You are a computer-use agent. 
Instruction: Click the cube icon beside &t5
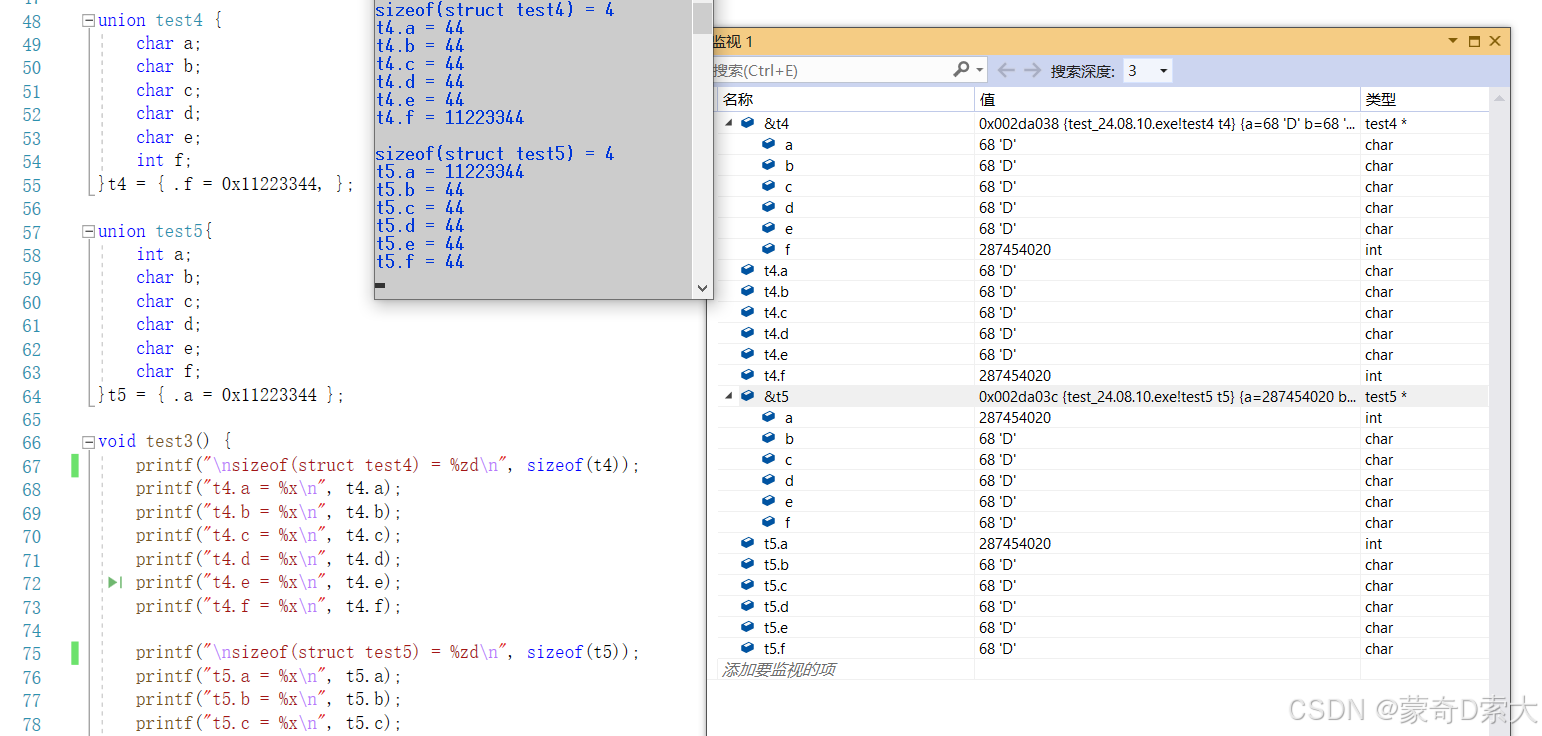tap(748, 396)
